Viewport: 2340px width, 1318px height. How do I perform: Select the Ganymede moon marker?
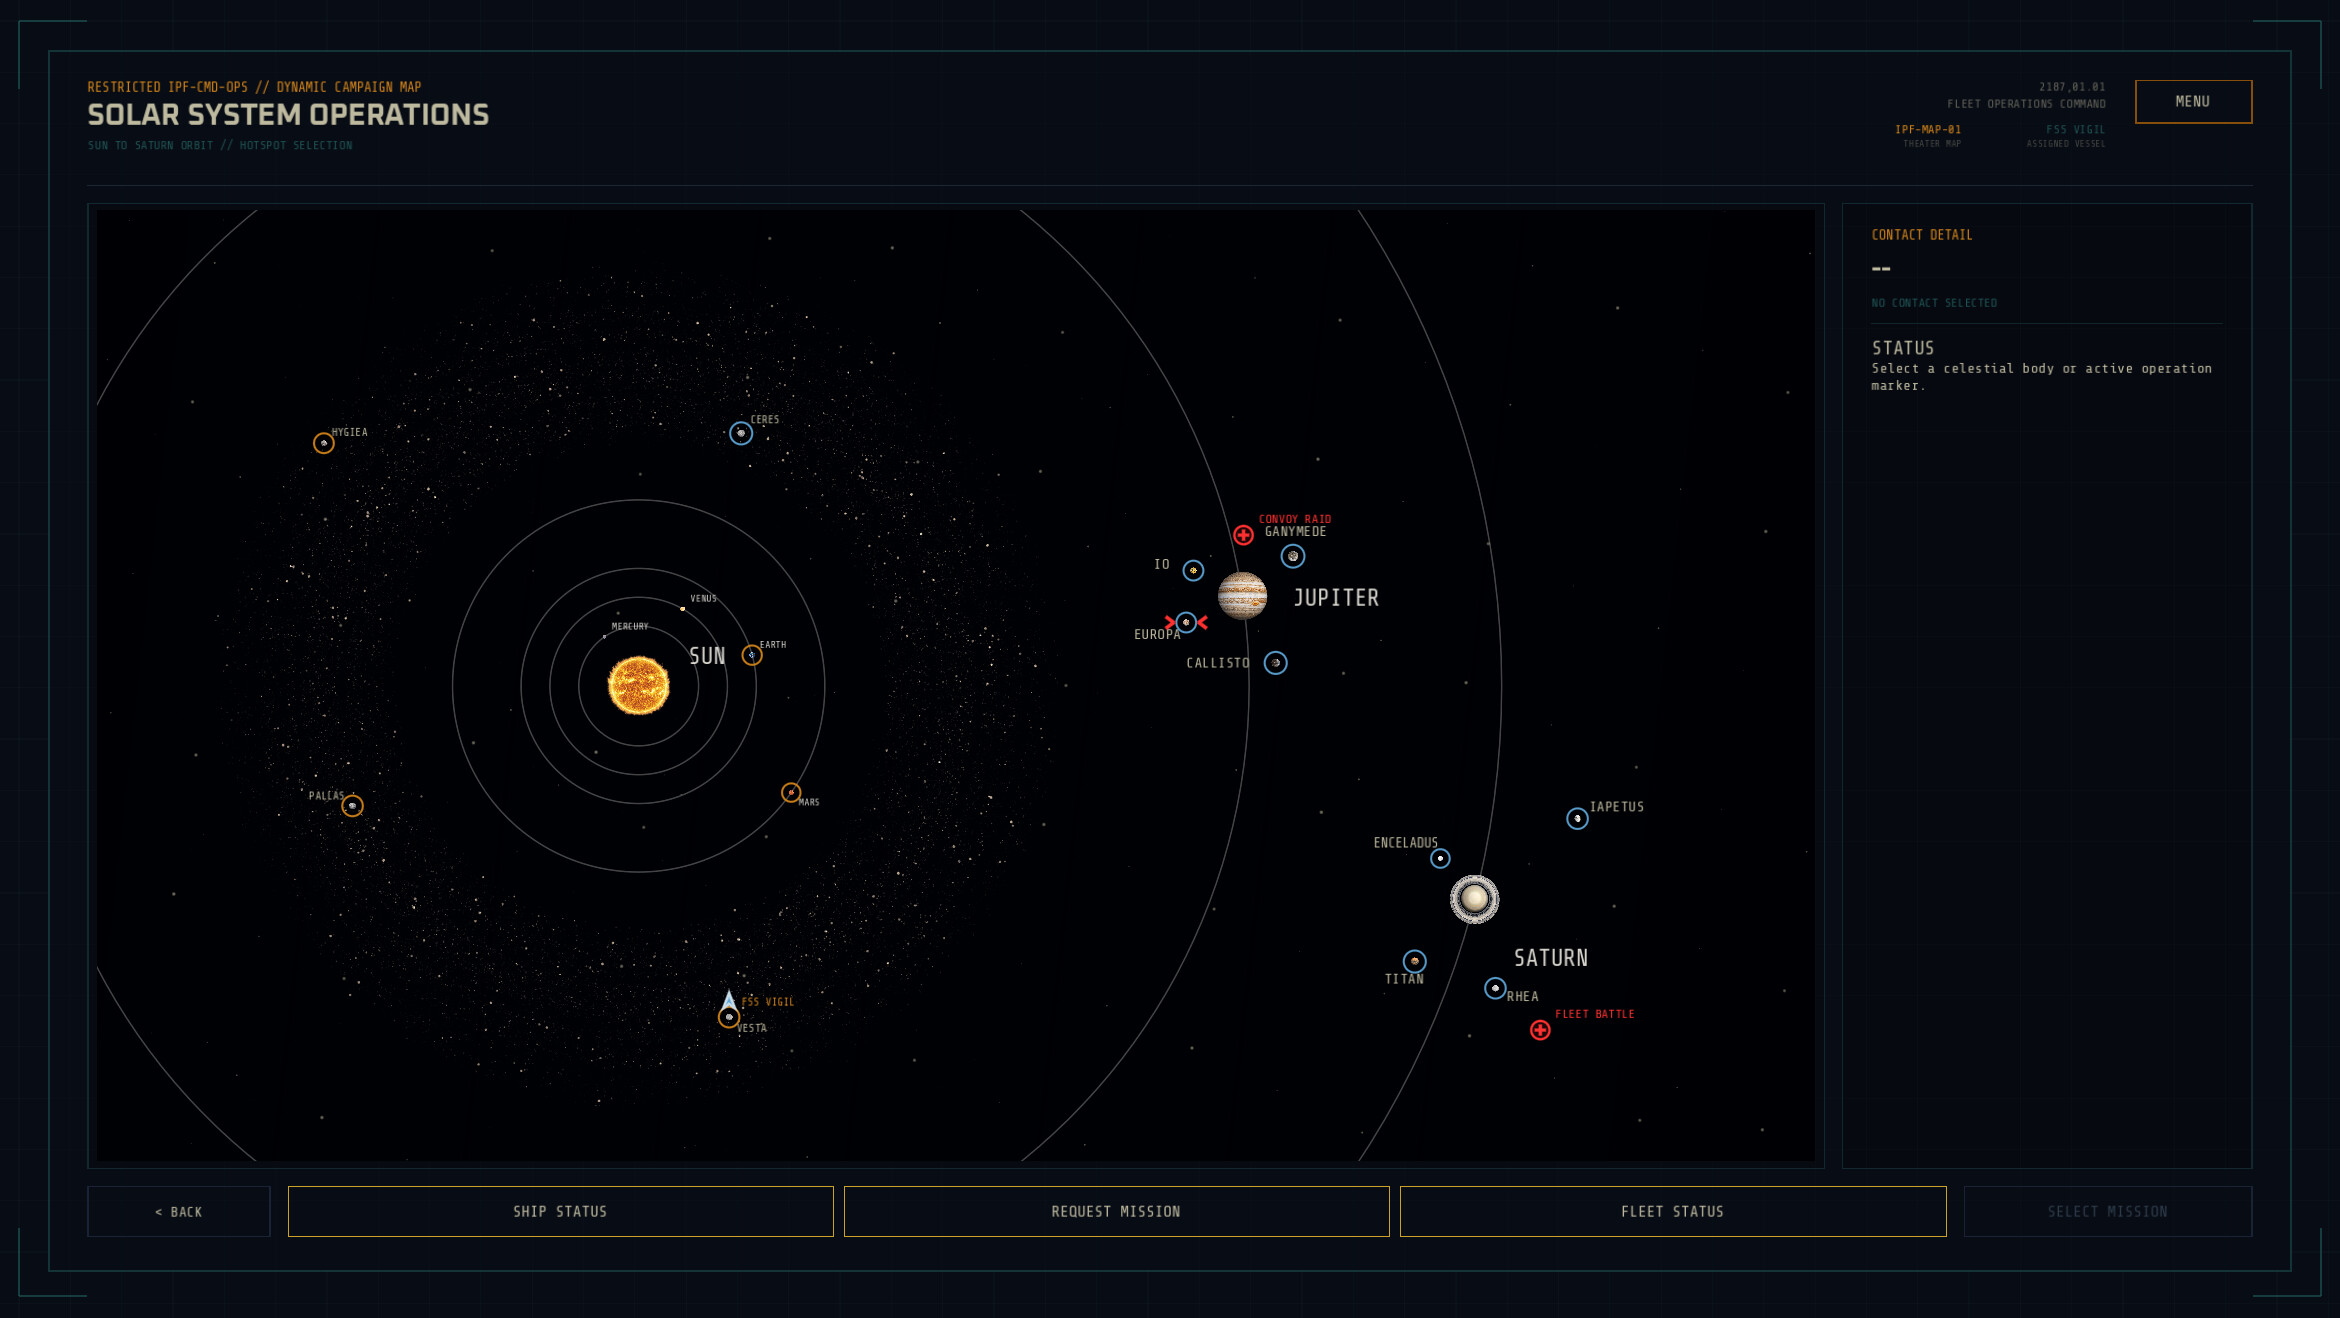click(x=1293, y=556)
